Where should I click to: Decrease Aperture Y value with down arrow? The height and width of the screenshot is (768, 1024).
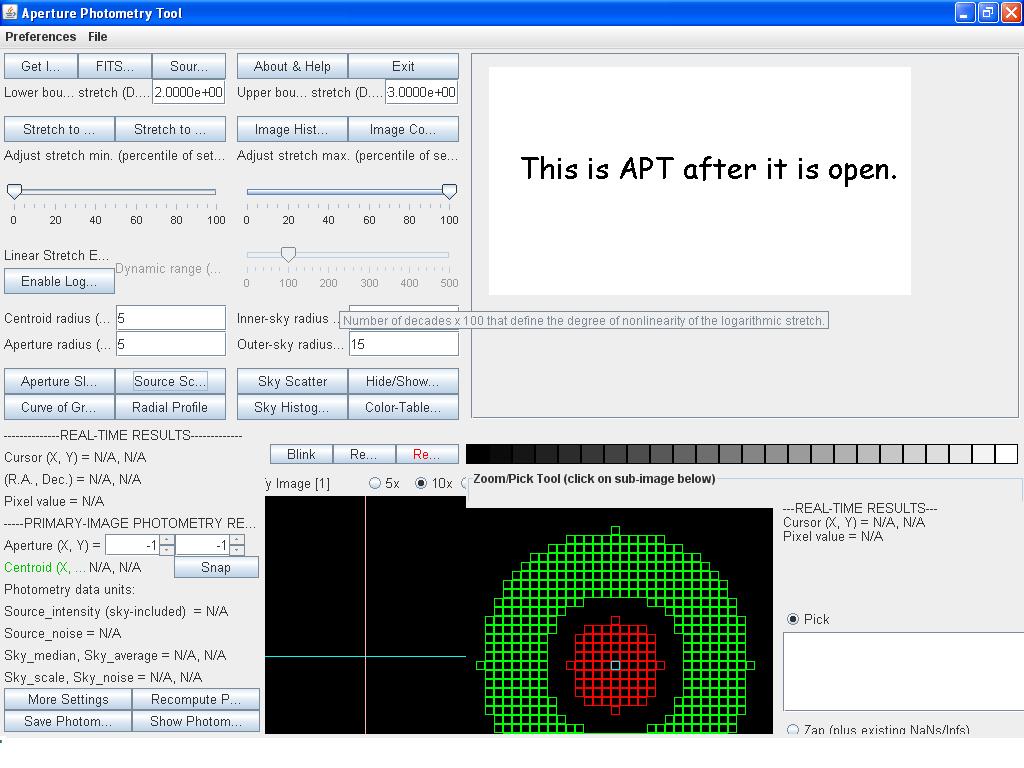click(236, 550)
